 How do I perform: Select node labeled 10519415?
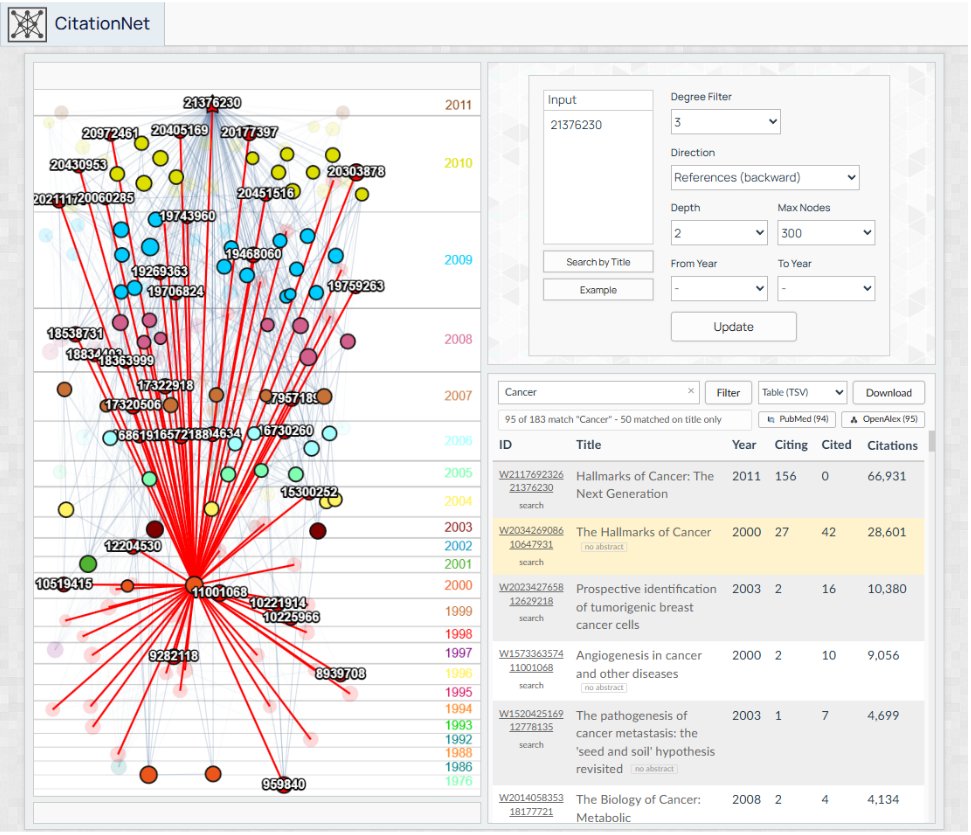(64, 584)
